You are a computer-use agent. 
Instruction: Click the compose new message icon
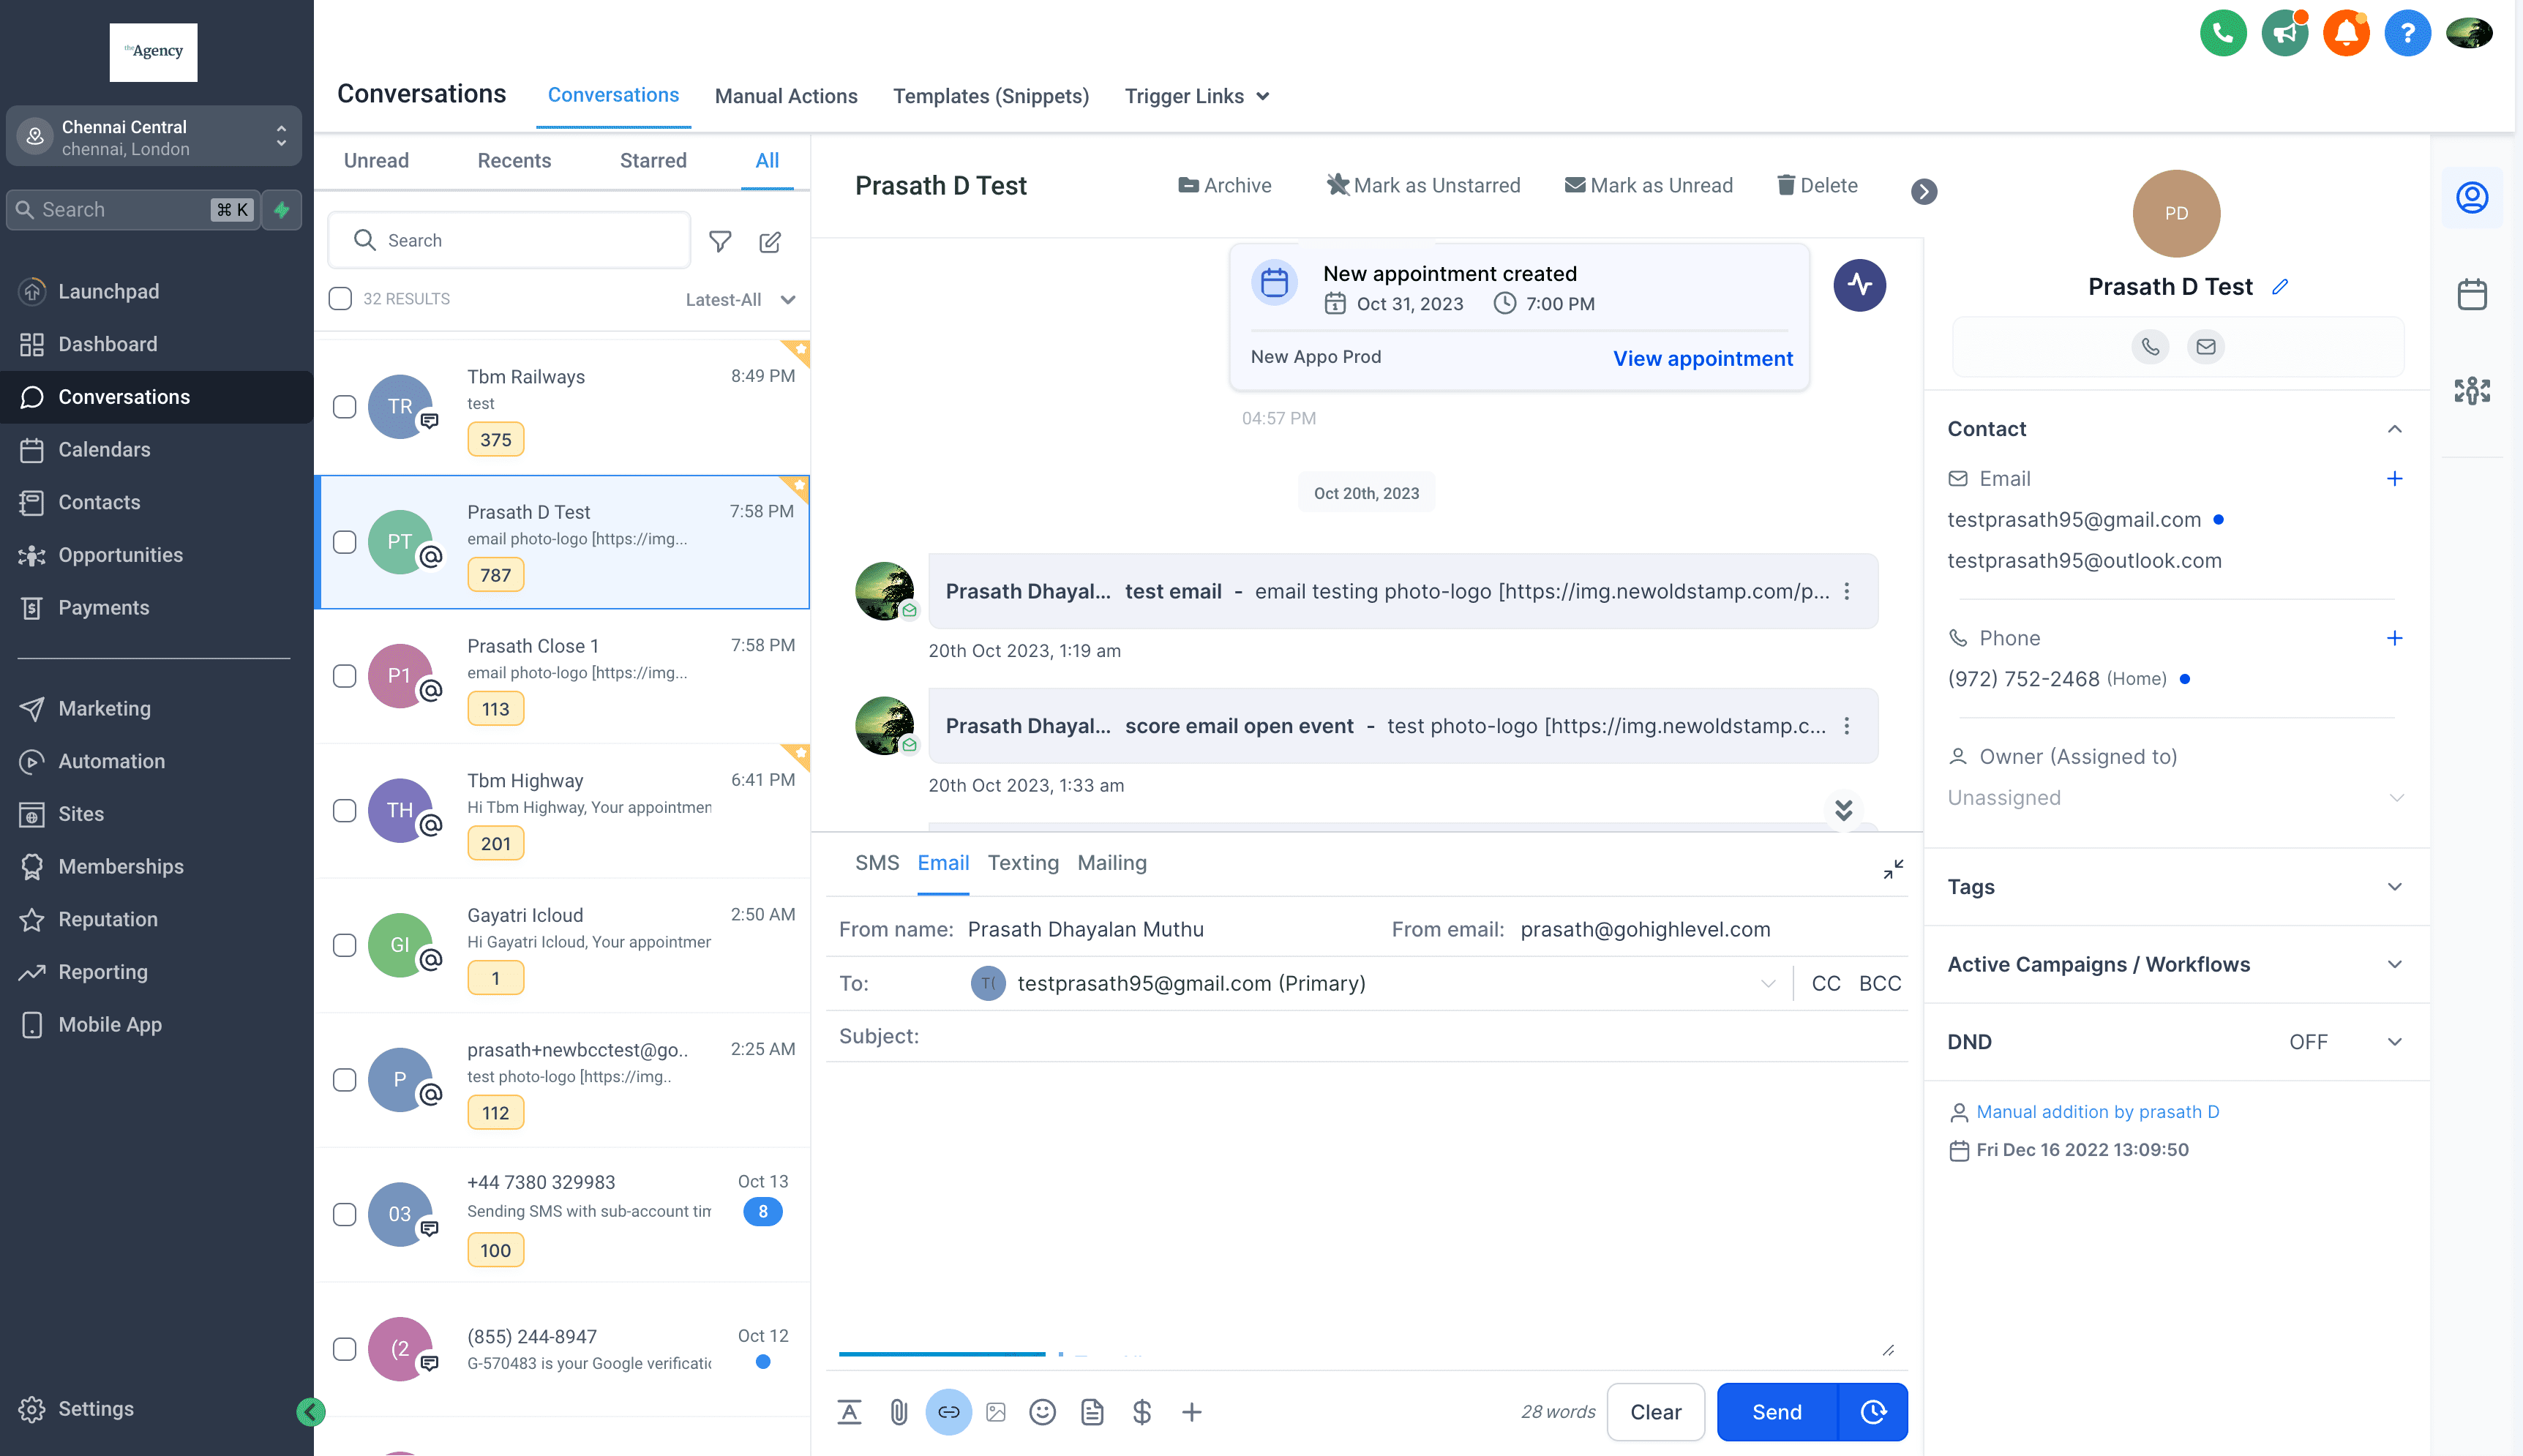(770, 241)
